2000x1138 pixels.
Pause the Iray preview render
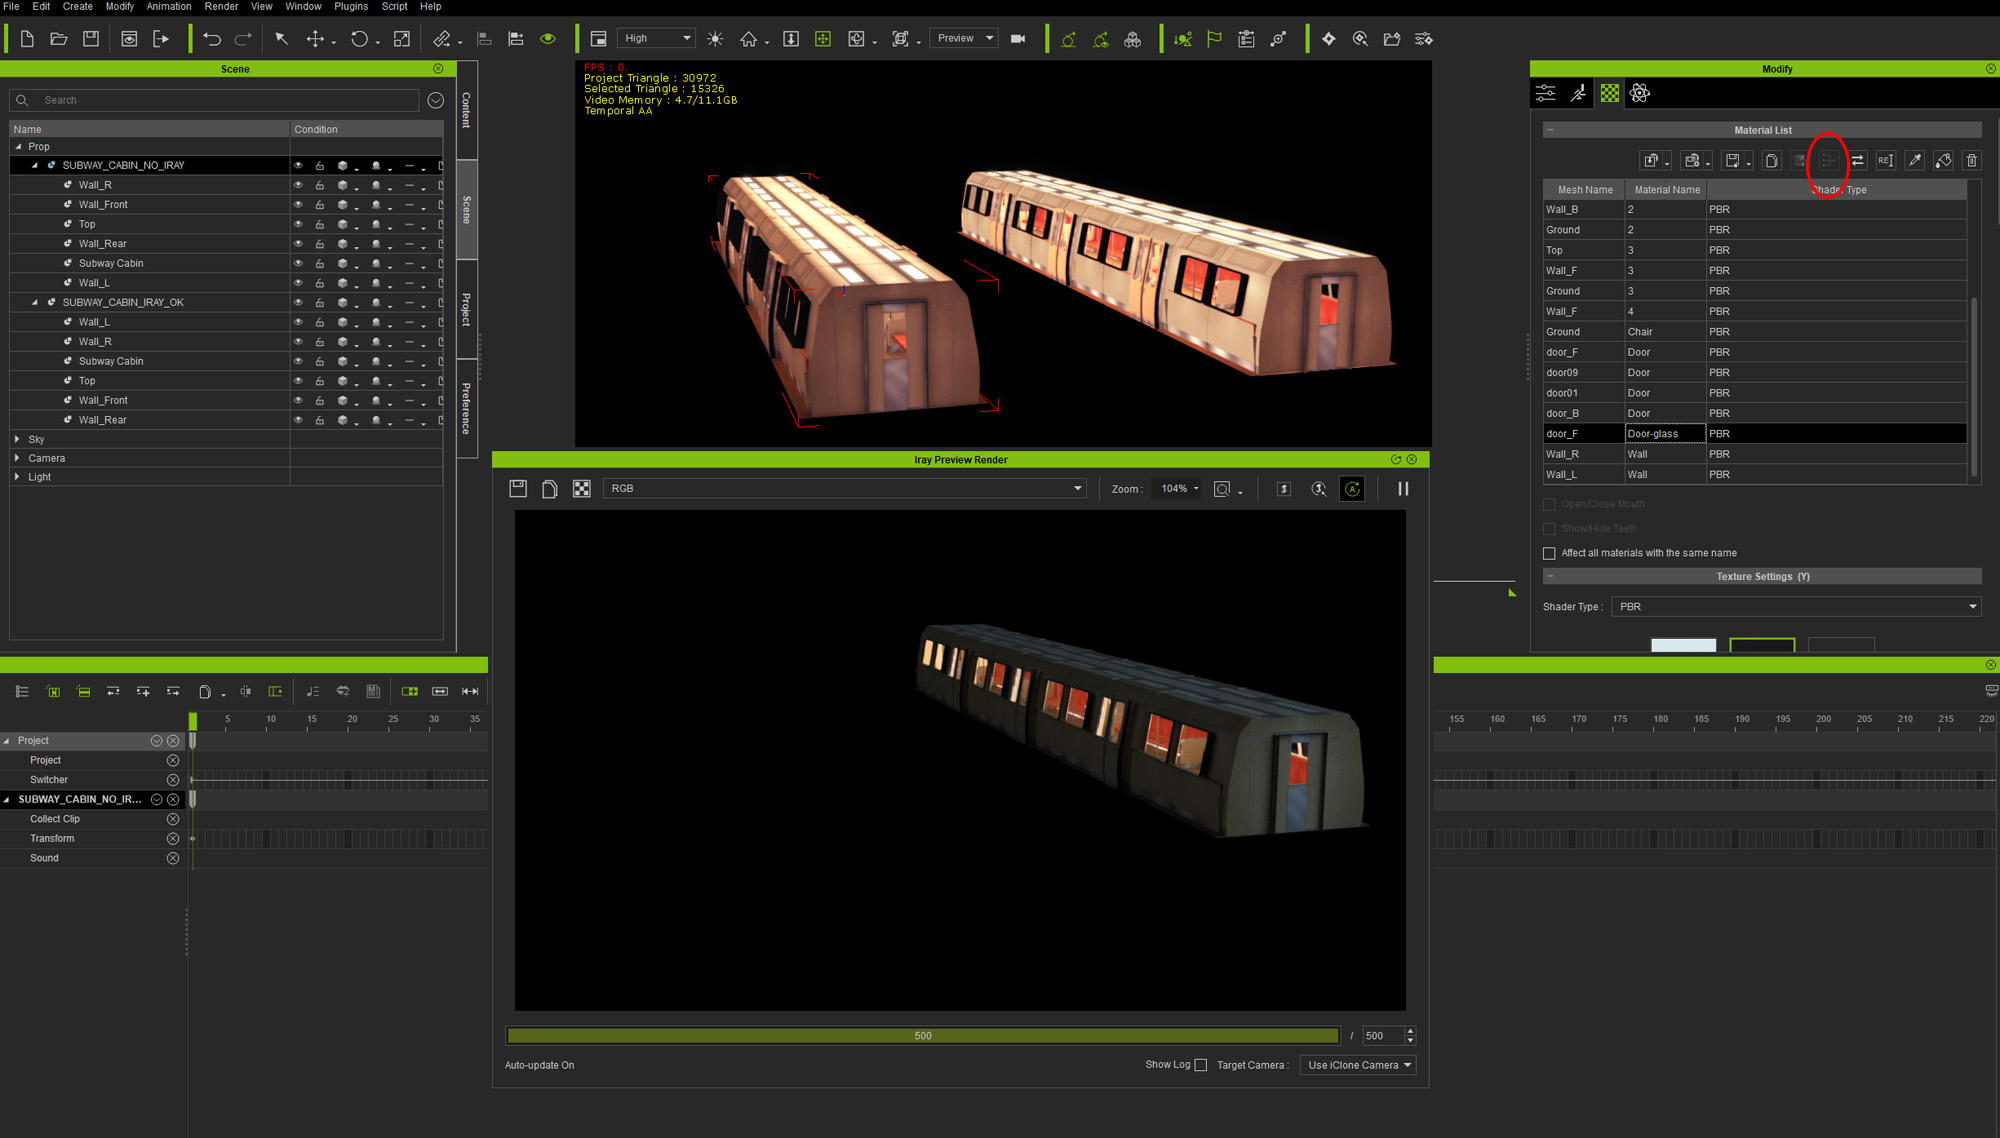point(1403,488)
